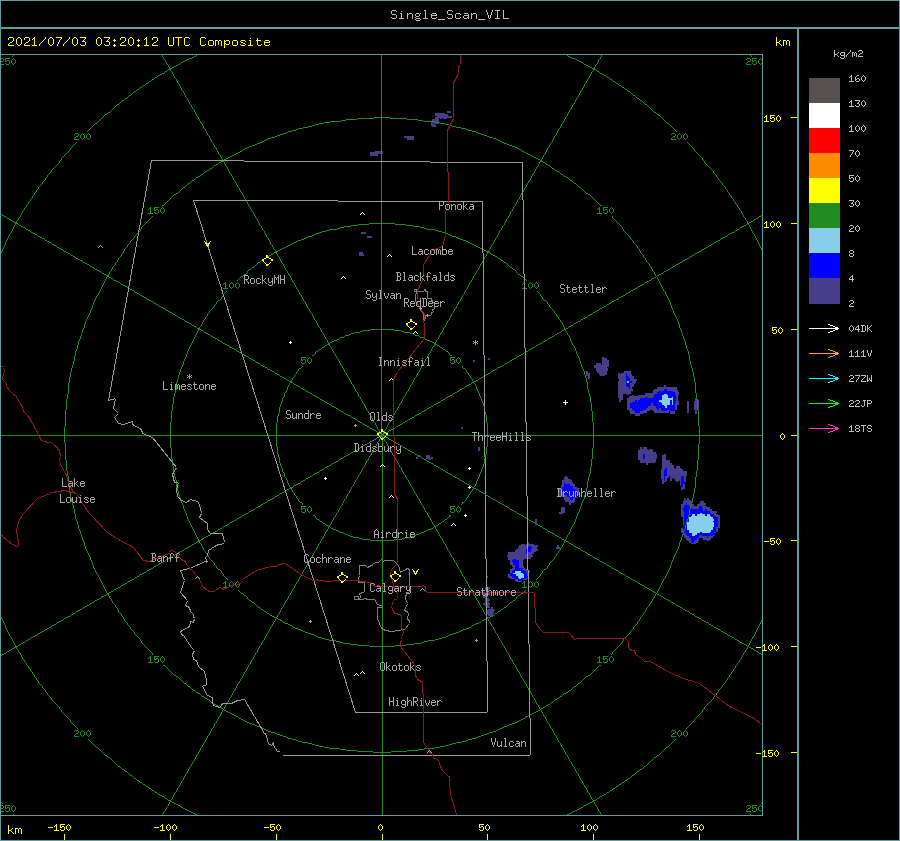Pick the orange 50-70 legend swatch
Screen dimensions: 900x841
(824, 166)
